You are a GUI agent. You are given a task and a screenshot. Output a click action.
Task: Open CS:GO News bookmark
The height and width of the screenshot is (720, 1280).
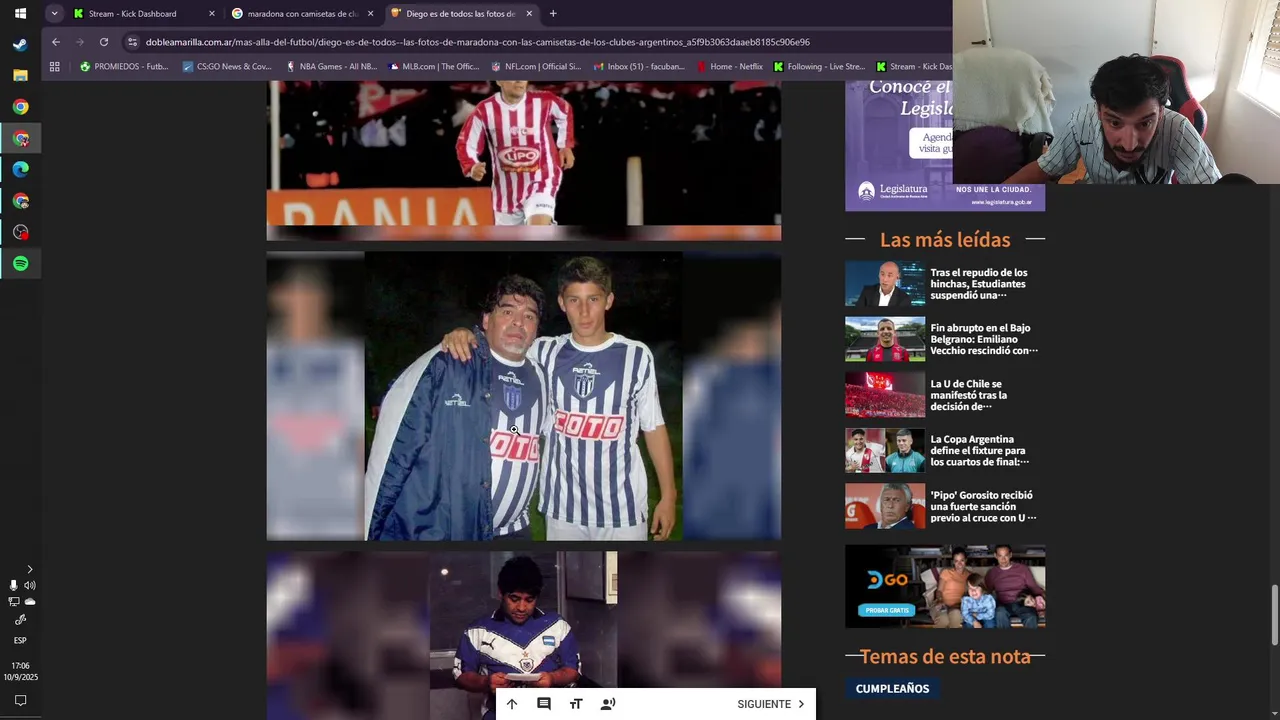227,67
